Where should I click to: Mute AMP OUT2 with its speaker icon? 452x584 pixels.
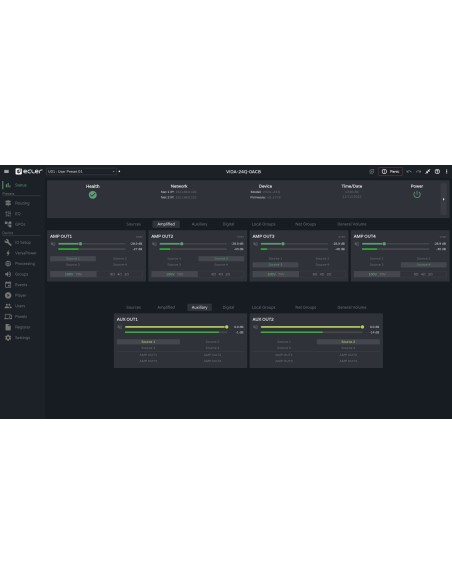click(155, 244)
